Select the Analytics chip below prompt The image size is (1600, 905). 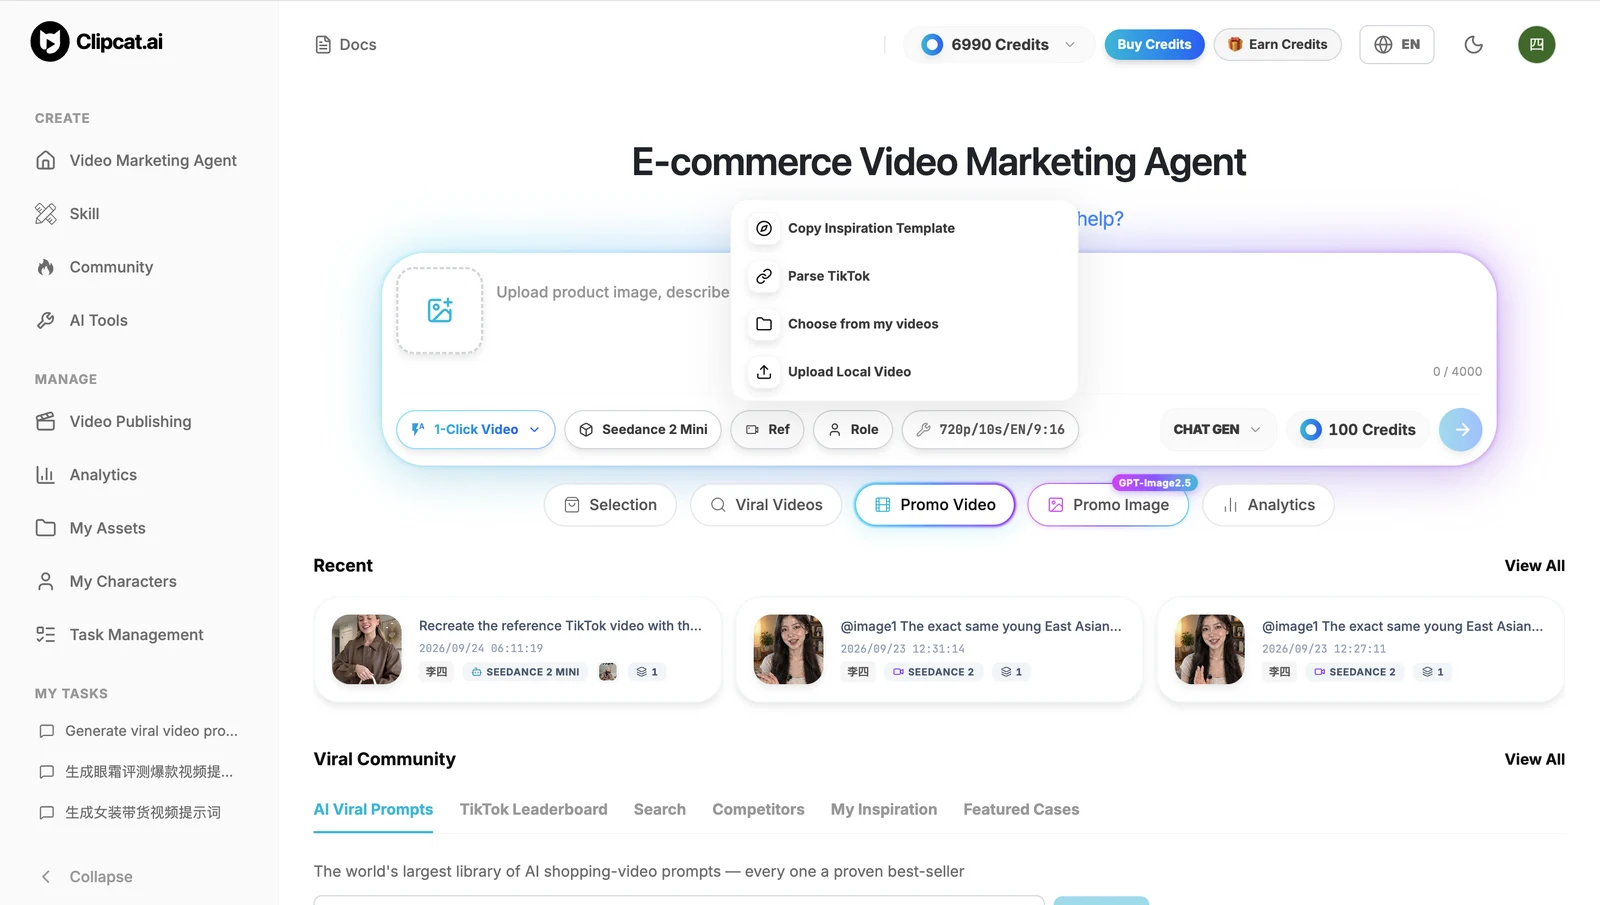click(1268, 506)
